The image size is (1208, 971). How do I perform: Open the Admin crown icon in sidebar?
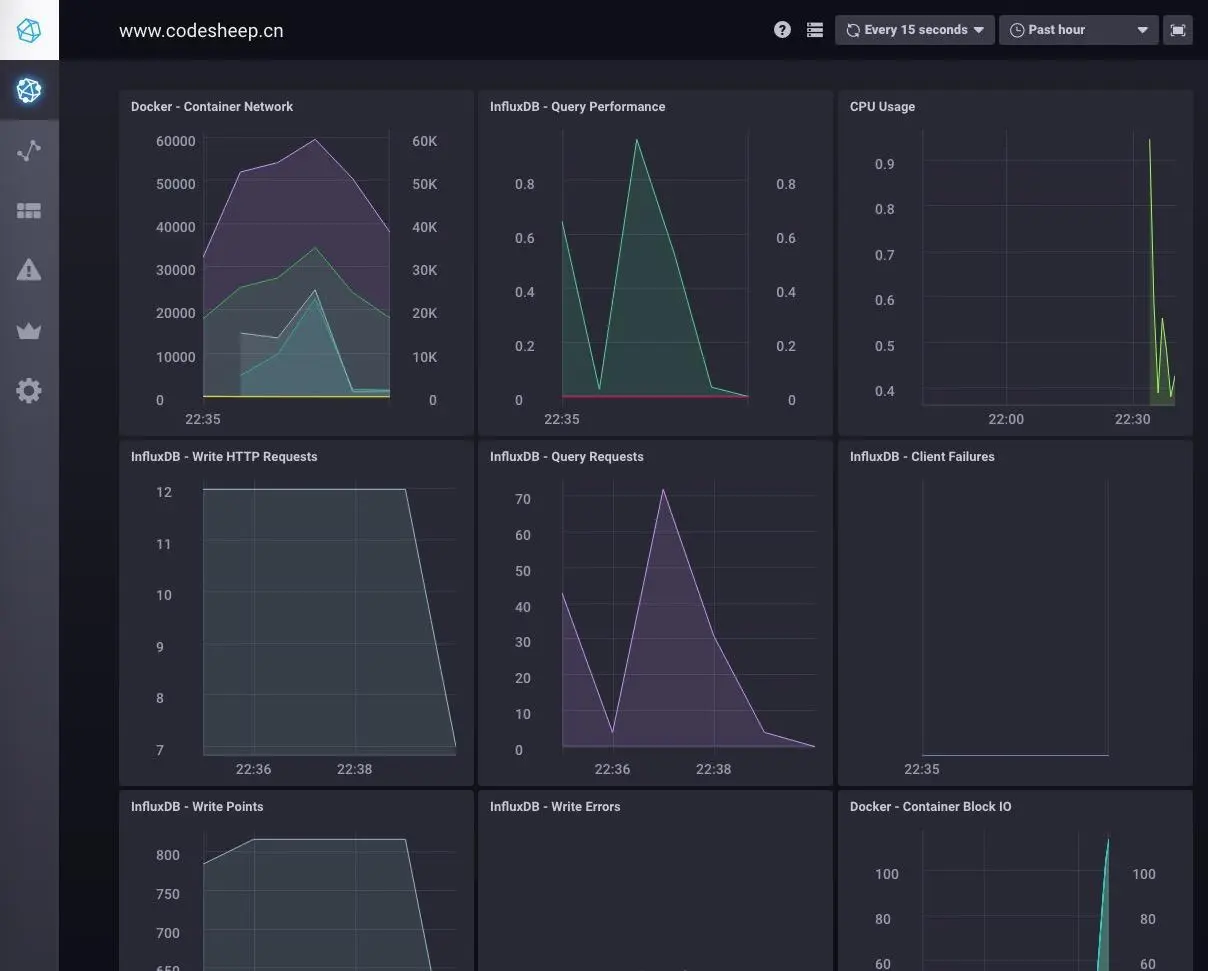(x=29, y=331)
